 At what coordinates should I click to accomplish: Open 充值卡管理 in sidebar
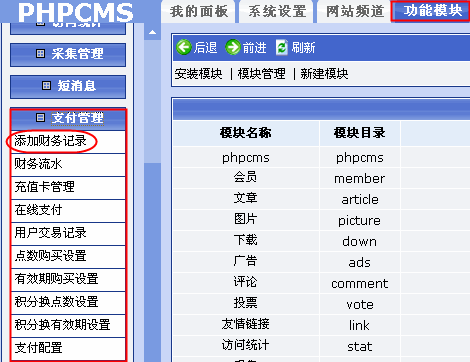coord(68,188)
